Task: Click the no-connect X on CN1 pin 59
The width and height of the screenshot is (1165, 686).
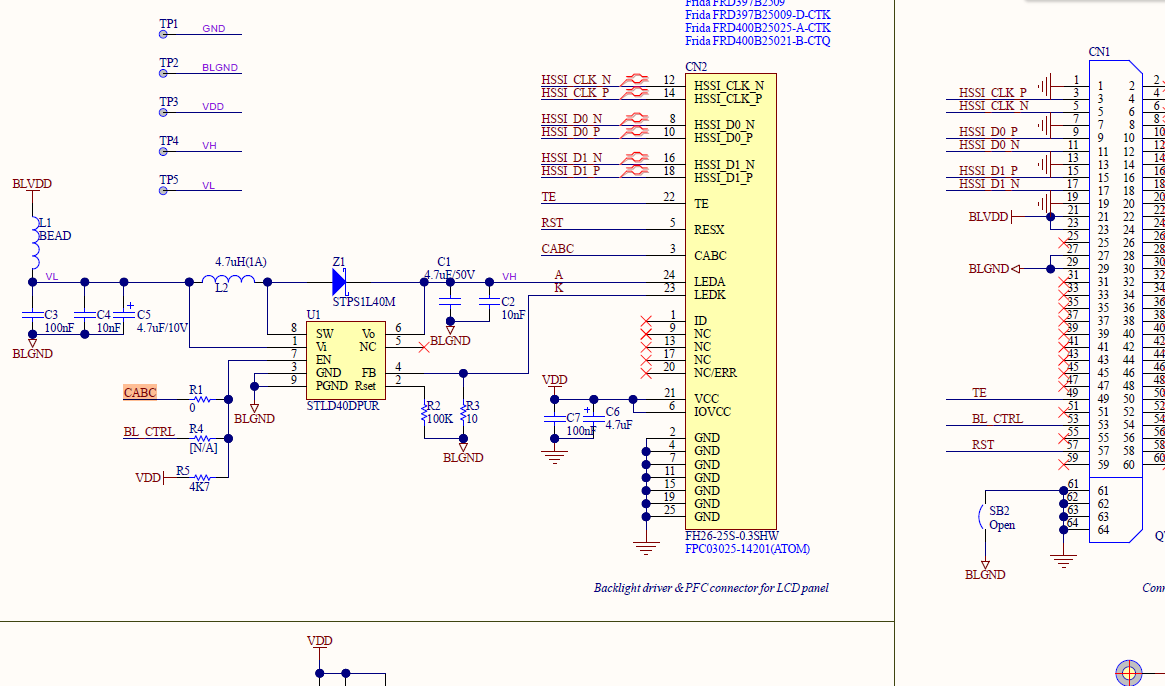Action: click(x=1062, y=464)
